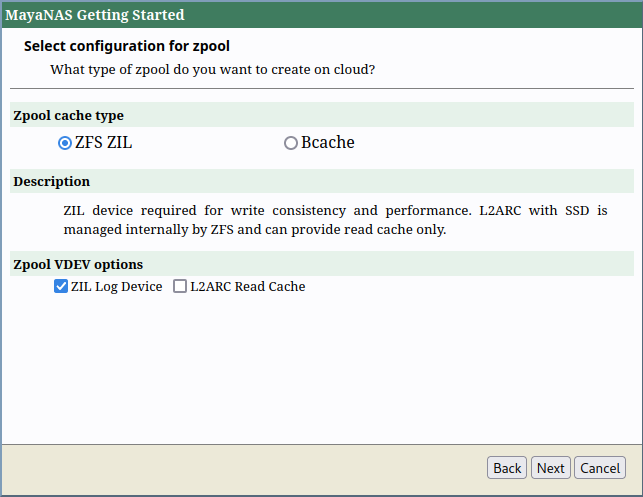Click the 'Description' section header
This screenshot has height=497, width=643.
52,182
